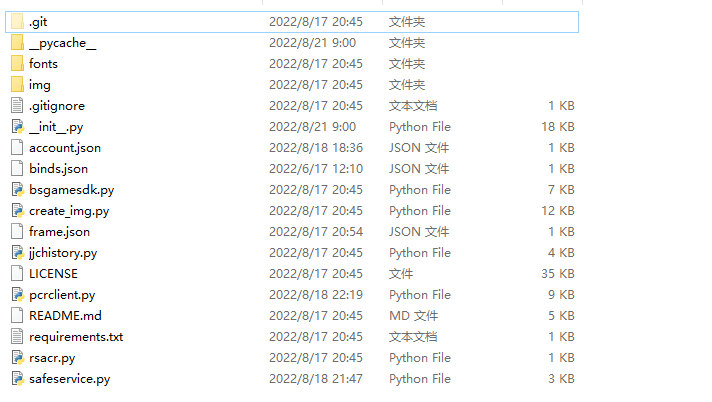Click the jjchistory.py Python icon
This screenshot has height=402, width=712.
17,253
